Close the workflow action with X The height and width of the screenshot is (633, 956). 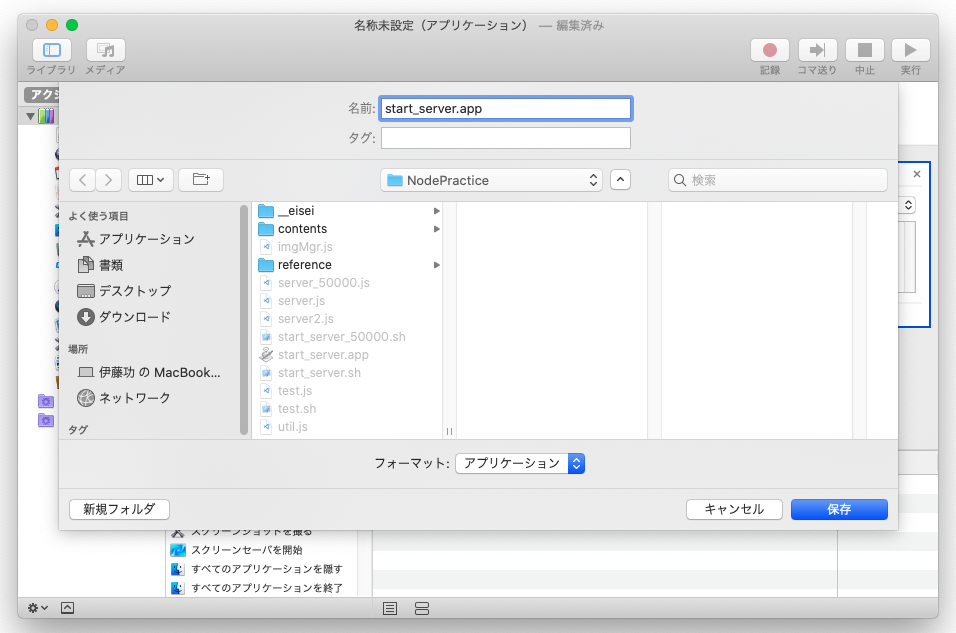pos(917,174)
